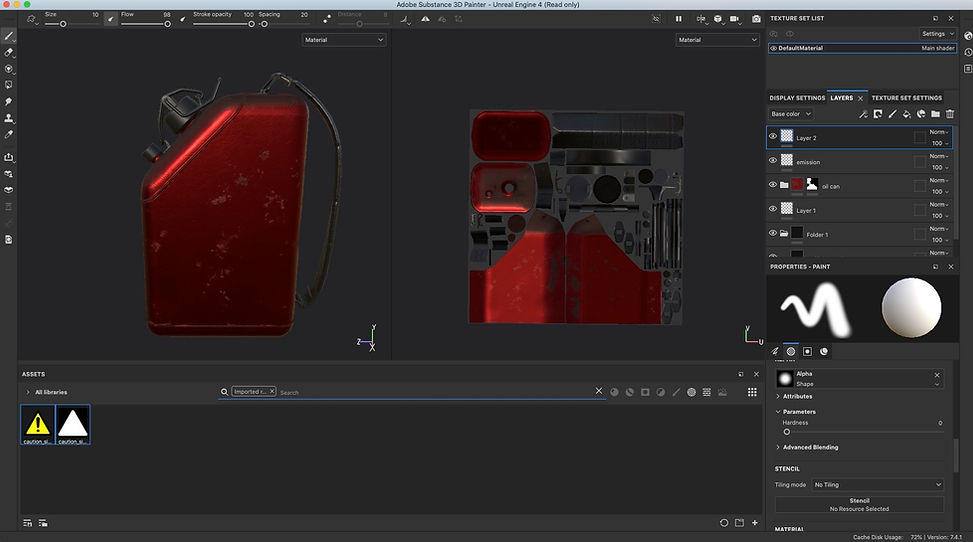Screen dimensions: 973x542
Task: Add a new fill layer
Action: click(907, 114)
